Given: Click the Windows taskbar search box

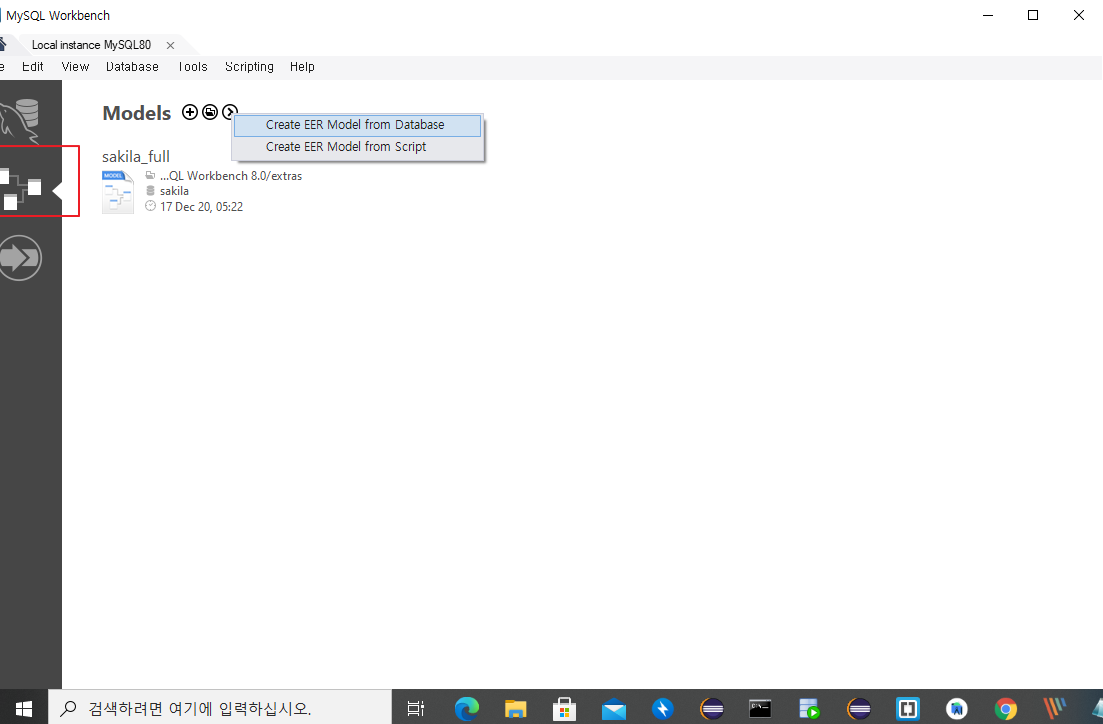Looking at the screenshot, I should click(219, 708).
